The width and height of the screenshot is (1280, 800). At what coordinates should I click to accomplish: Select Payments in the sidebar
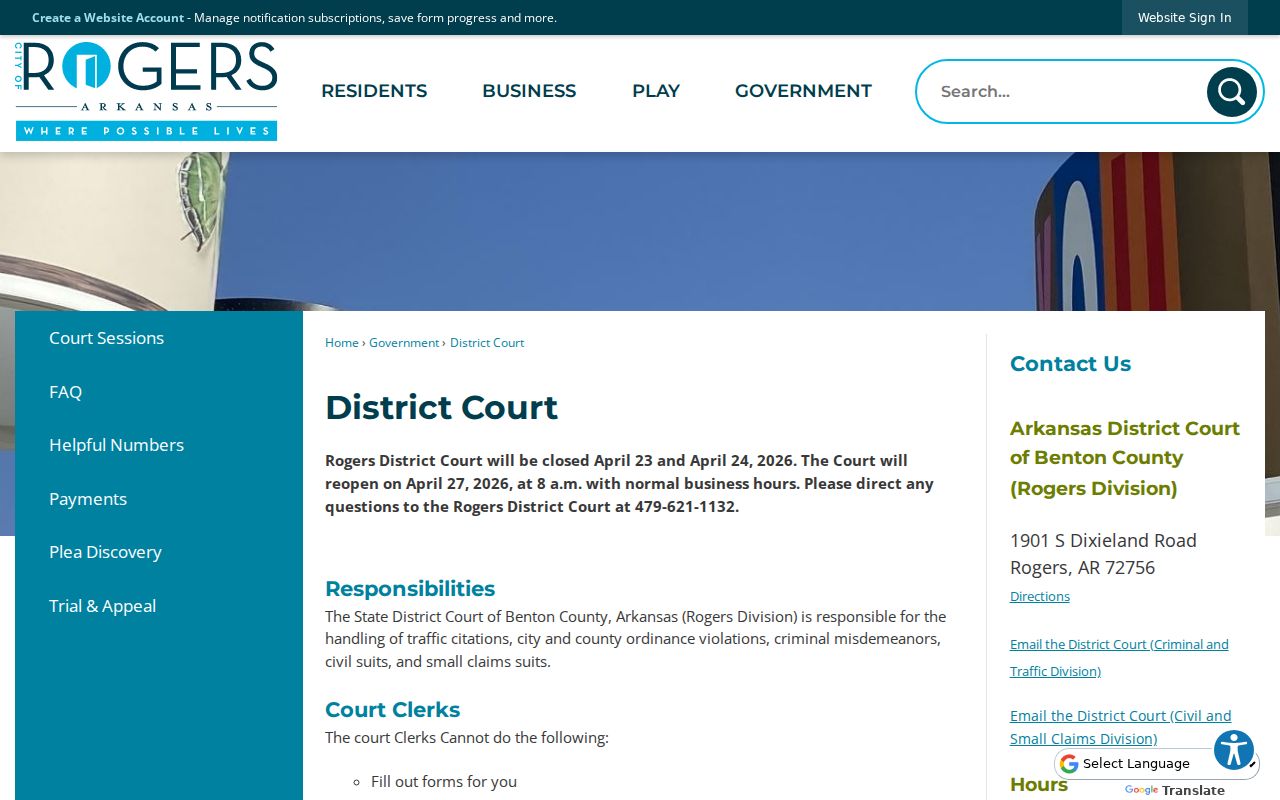(159, 499)
